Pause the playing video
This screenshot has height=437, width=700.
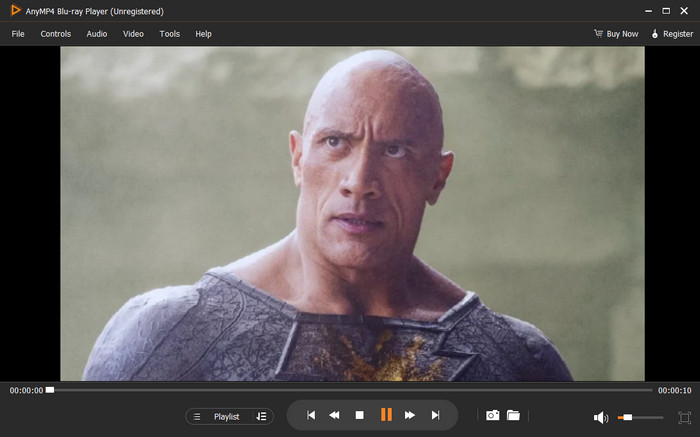[386, 415]
